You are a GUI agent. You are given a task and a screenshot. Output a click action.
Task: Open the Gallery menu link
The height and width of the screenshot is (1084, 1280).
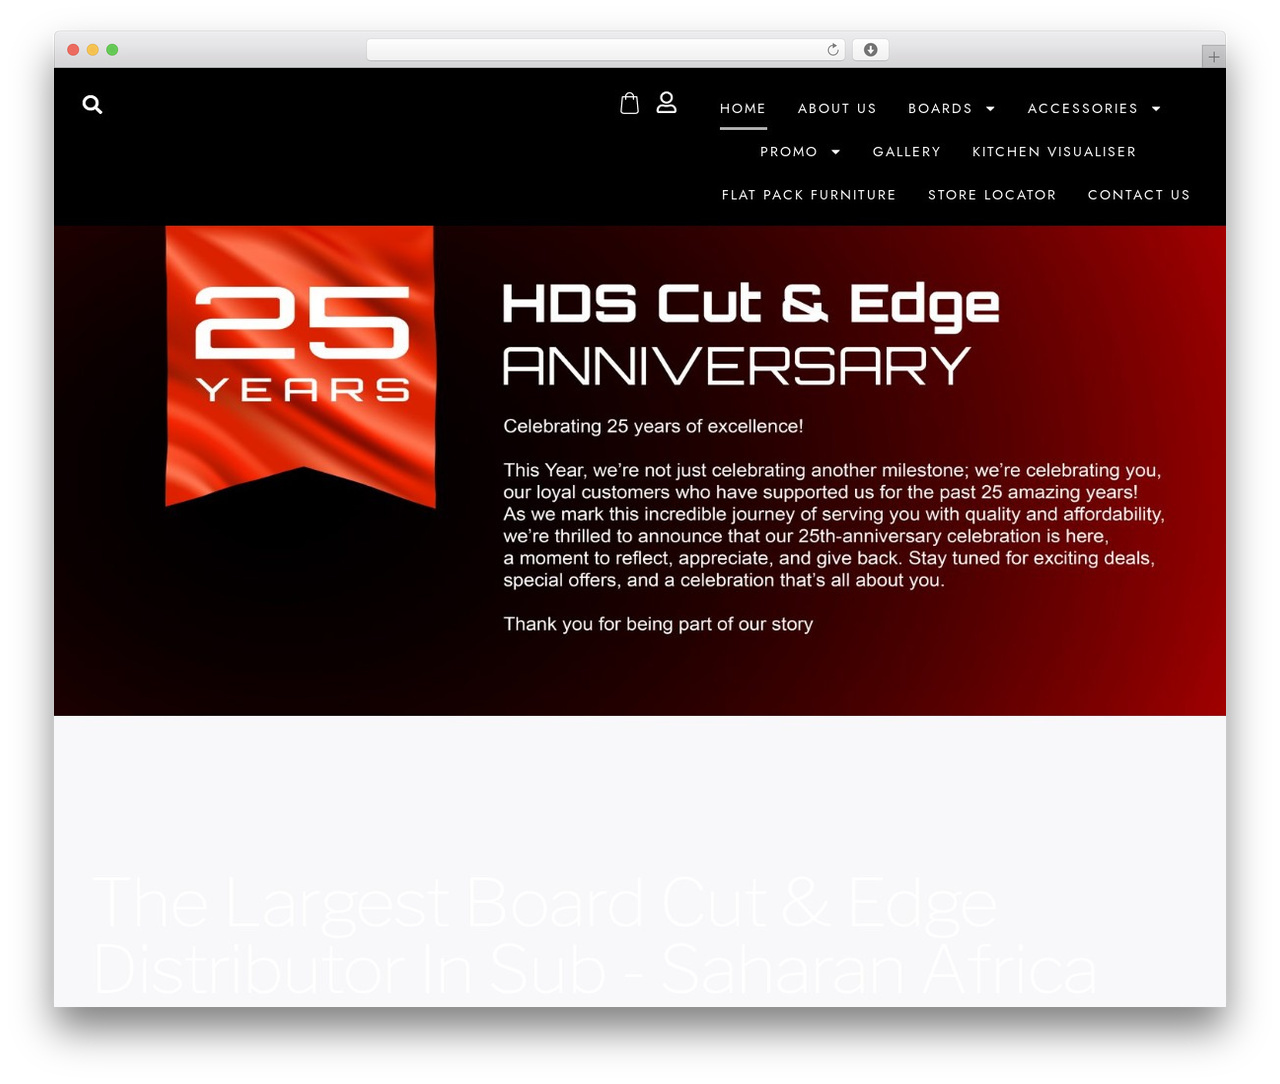pyautogui.click(x=907, y=152)
